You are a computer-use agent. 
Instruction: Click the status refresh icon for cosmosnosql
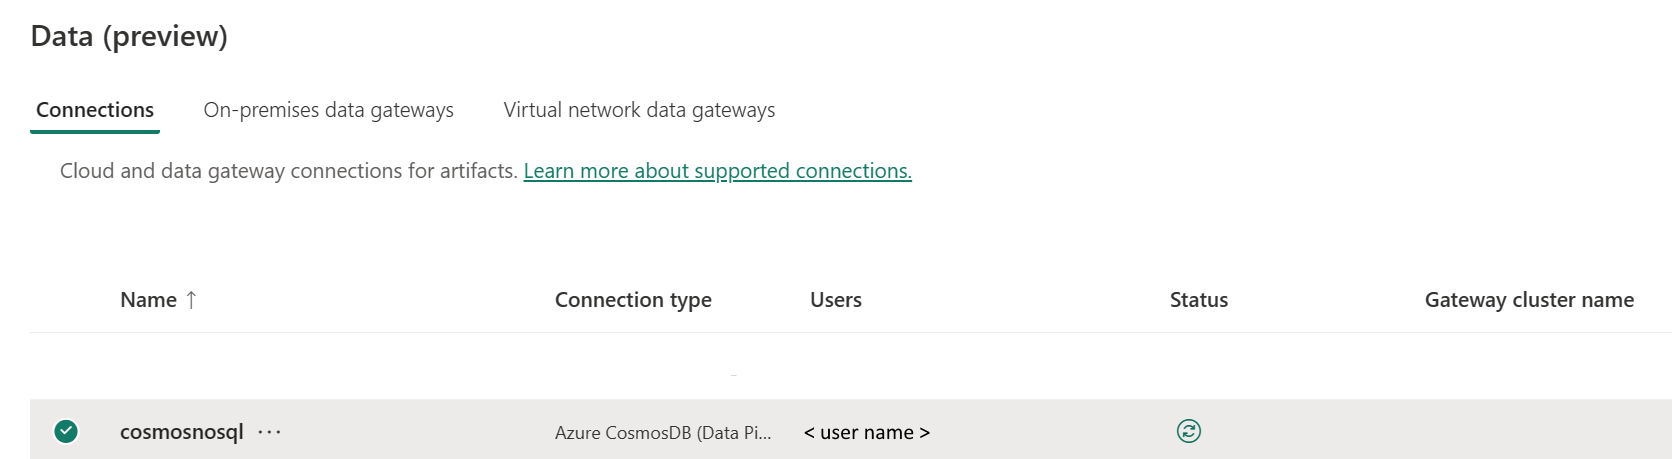[1188, 431]
